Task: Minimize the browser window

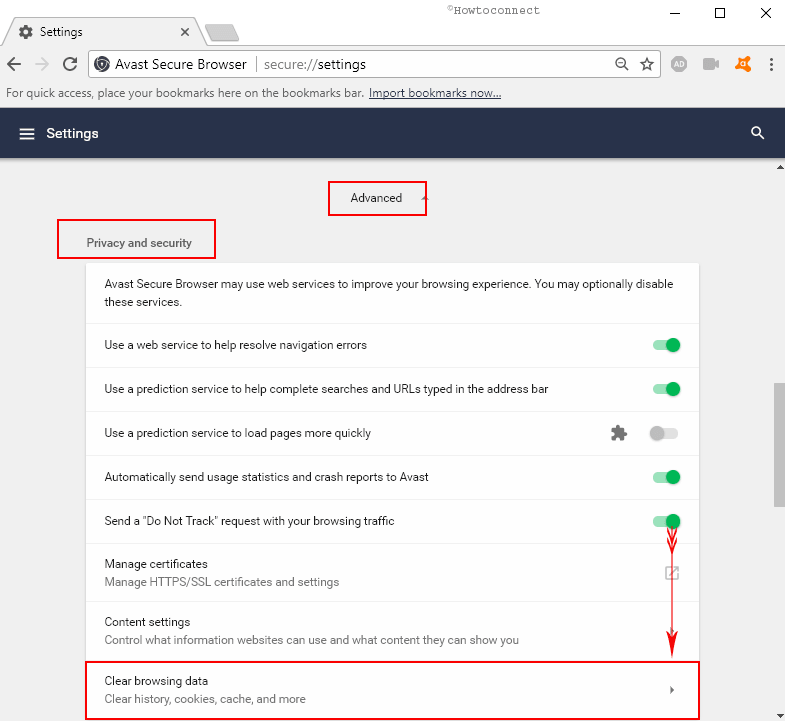Action: (x=675, y=13)
